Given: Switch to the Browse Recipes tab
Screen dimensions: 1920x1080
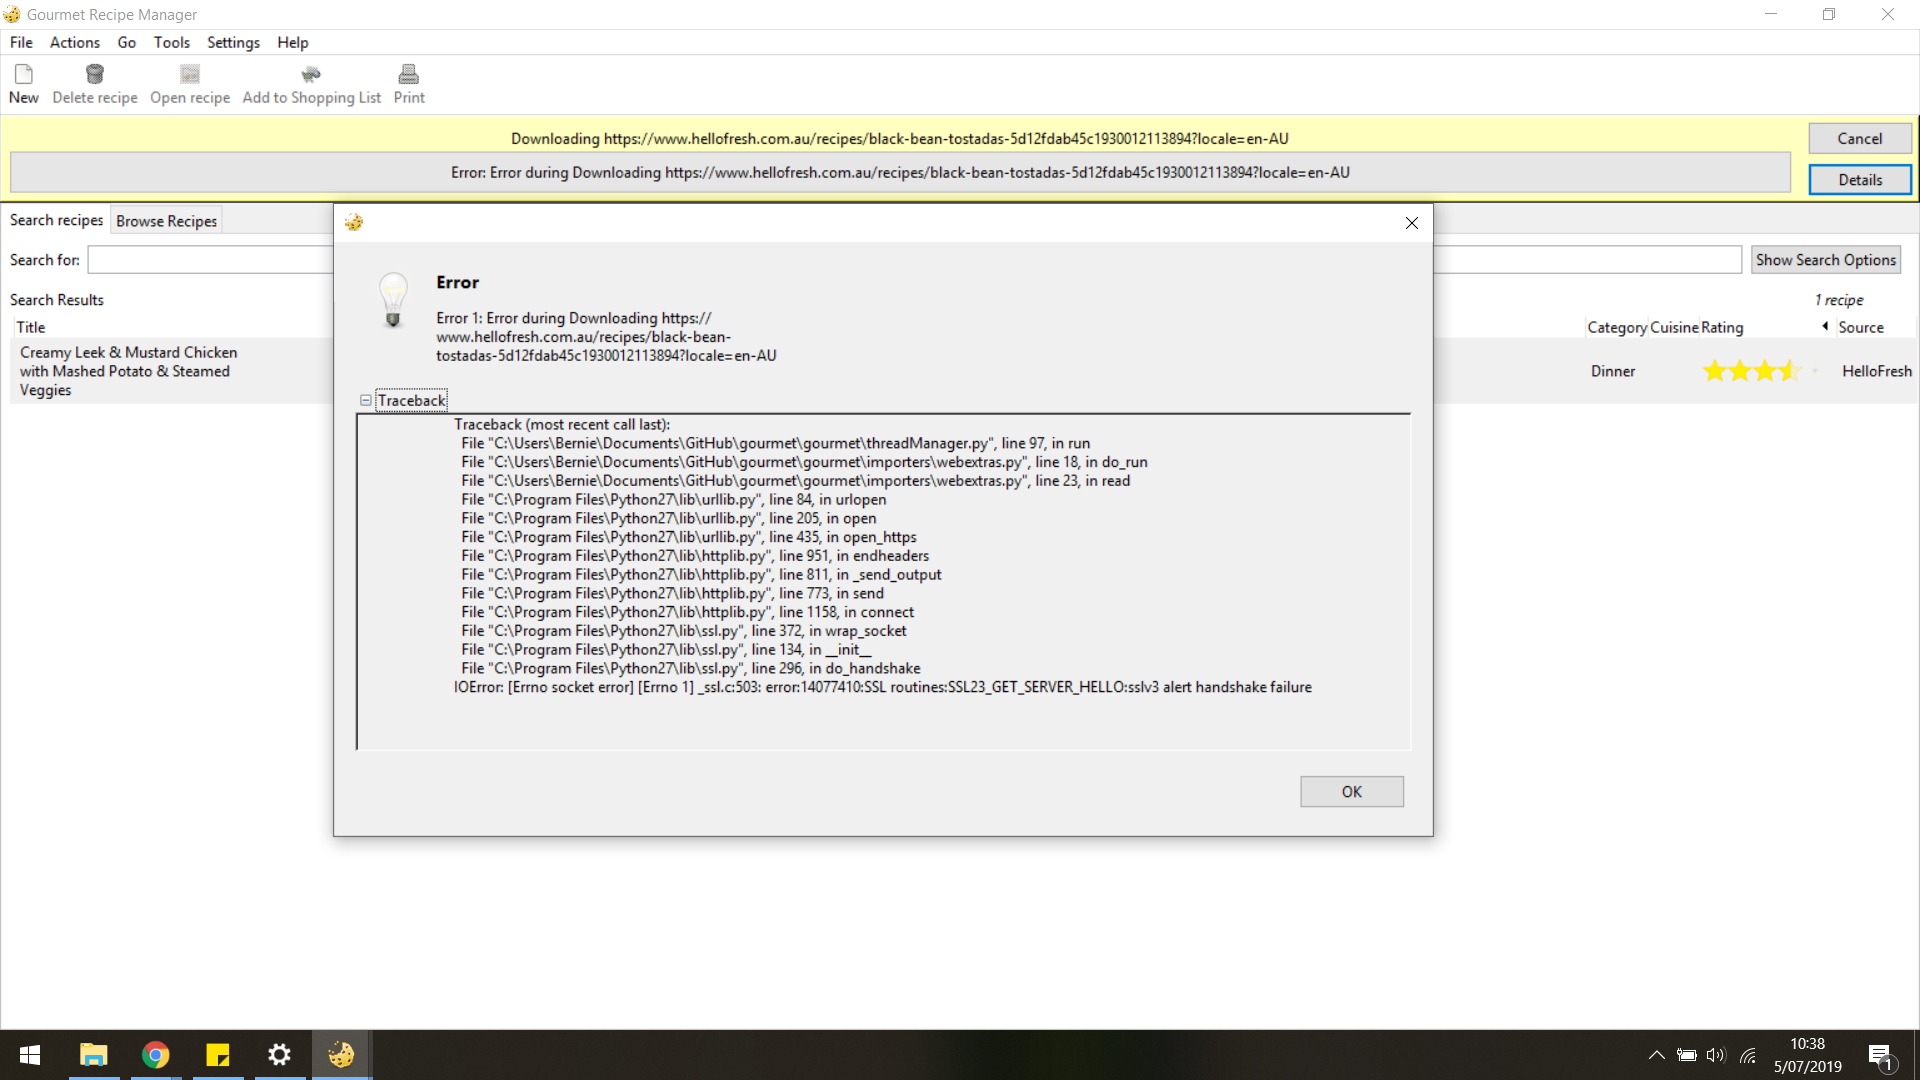Looking at the screenshot, I should 166,221.
